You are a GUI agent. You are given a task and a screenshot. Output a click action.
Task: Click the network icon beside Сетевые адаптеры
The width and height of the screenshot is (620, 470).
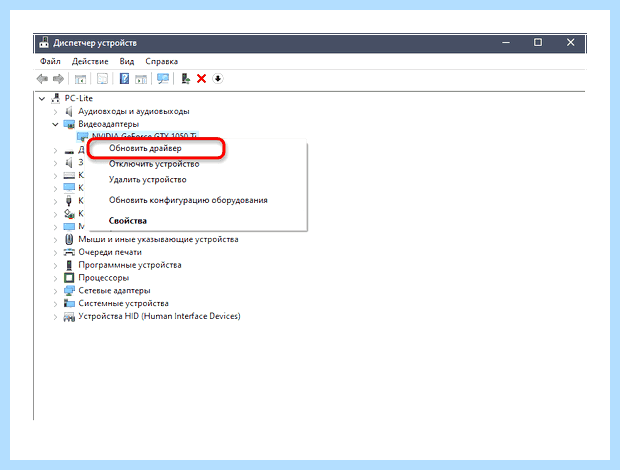(69, 291)
